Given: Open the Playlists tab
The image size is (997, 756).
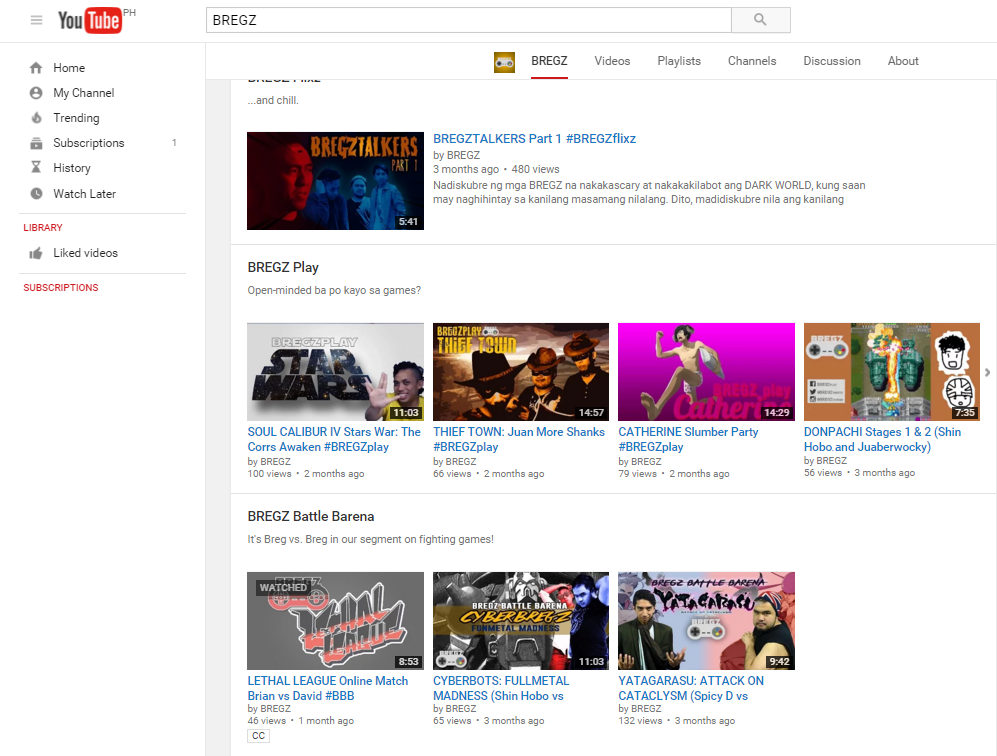Looking at the screenshot, I should click(679, 61).
